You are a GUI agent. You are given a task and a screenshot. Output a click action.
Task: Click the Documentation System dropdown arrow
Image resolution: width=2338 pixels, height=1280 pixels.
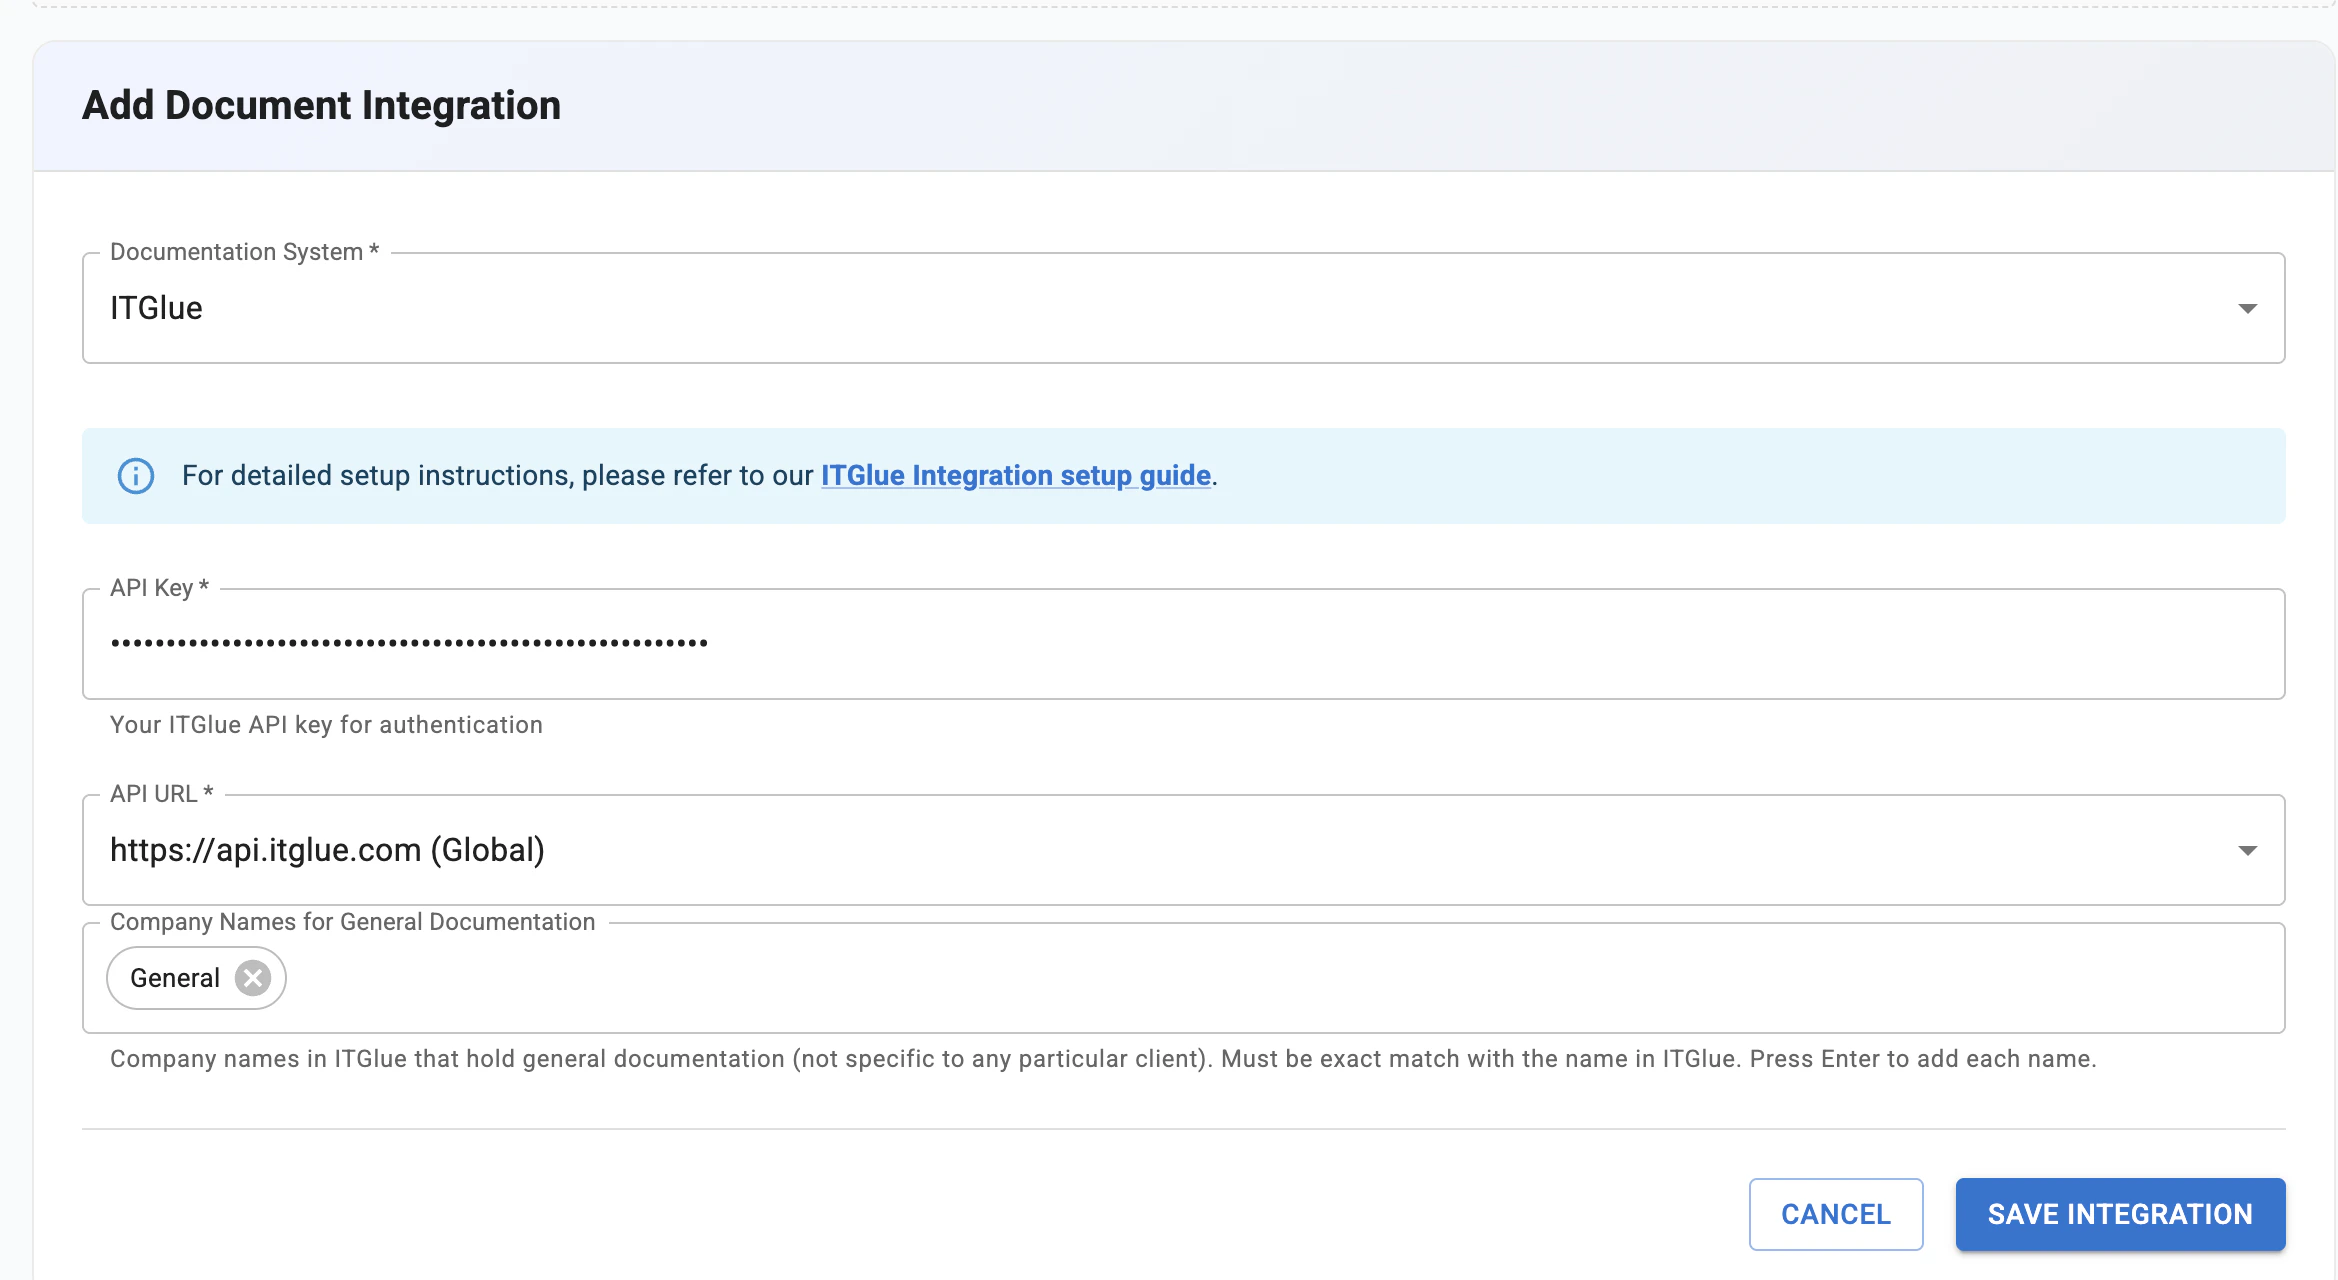(2247, 308)
